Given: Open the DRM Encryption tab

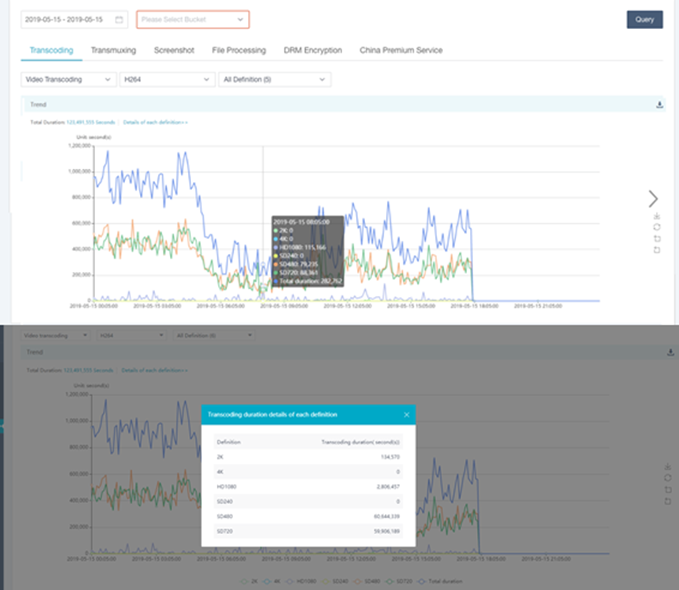Looking at the screenshot, I should (x=311, y=50).
